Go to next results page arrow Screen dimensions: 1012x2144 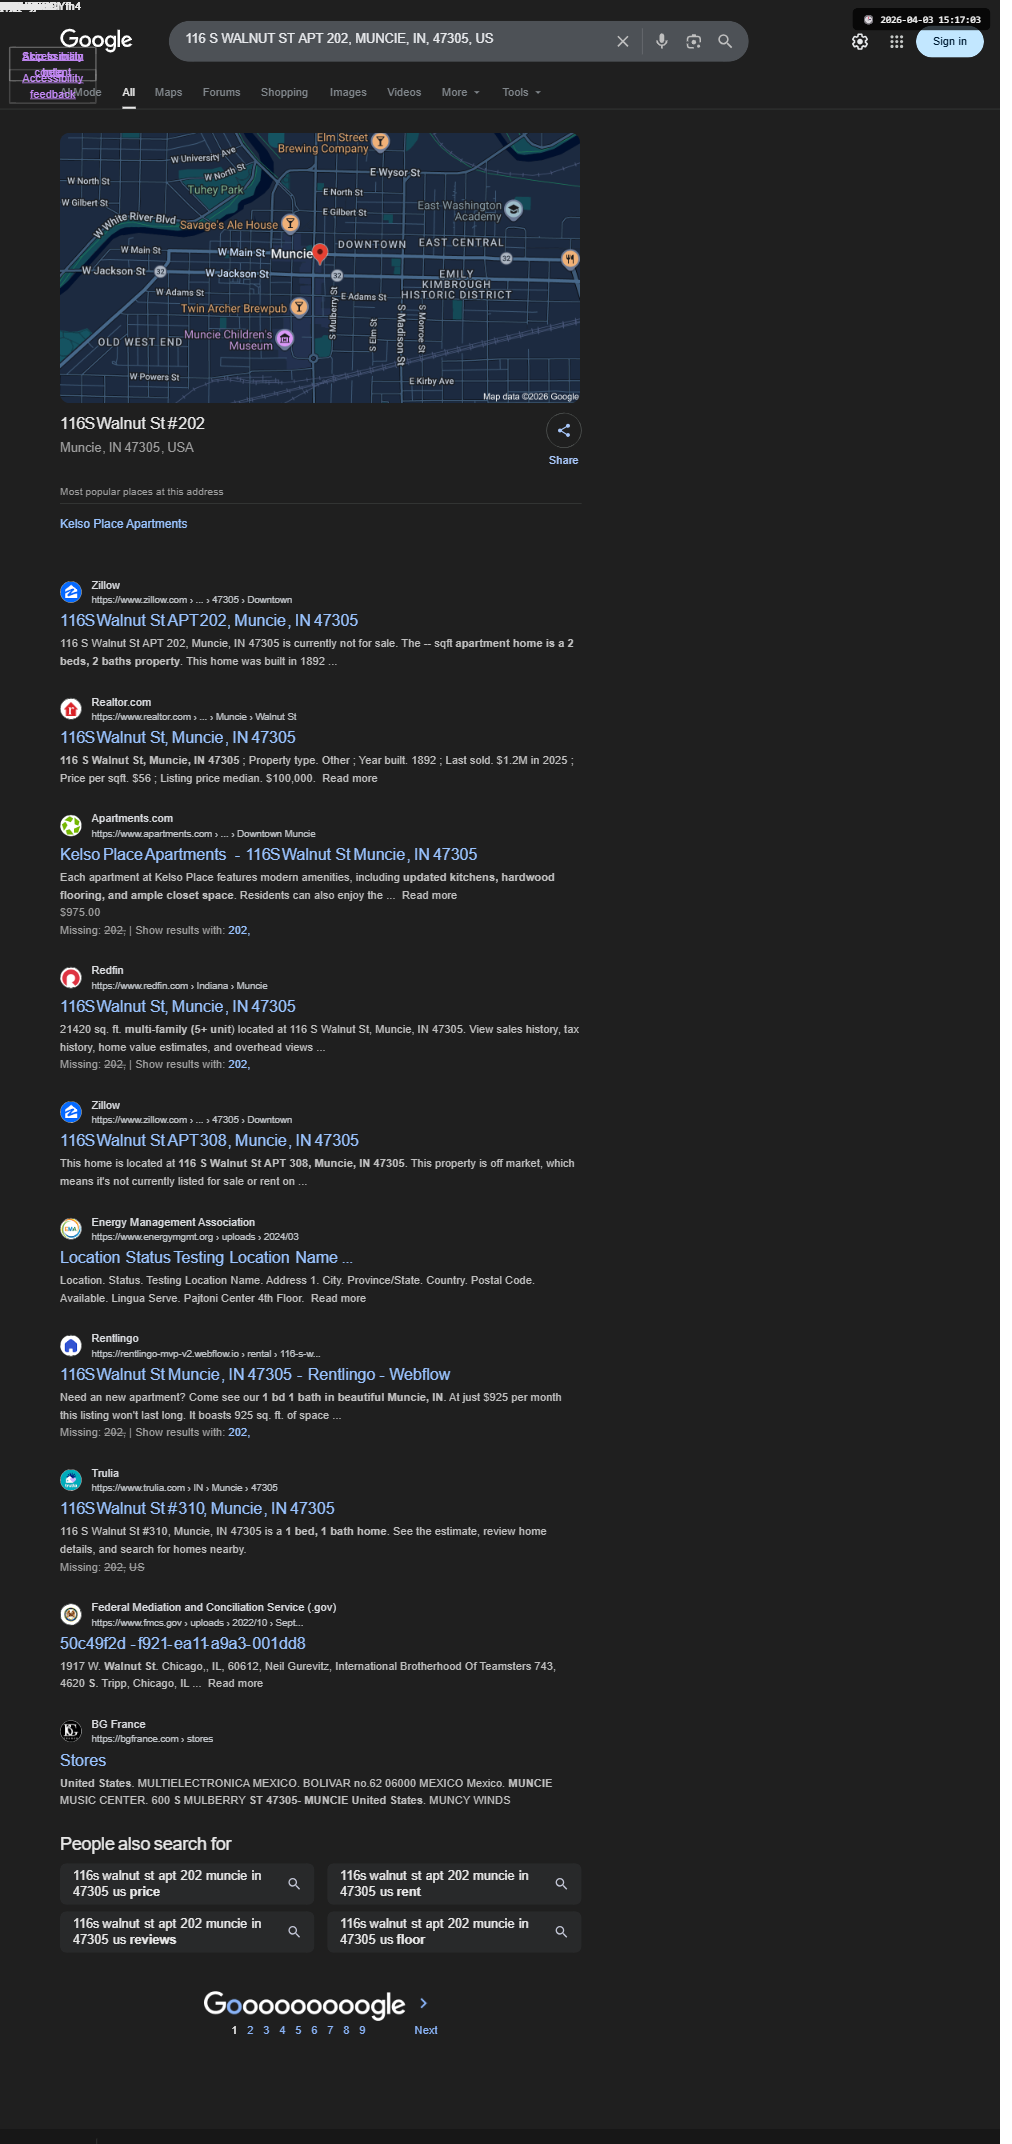coord(424,2003)
